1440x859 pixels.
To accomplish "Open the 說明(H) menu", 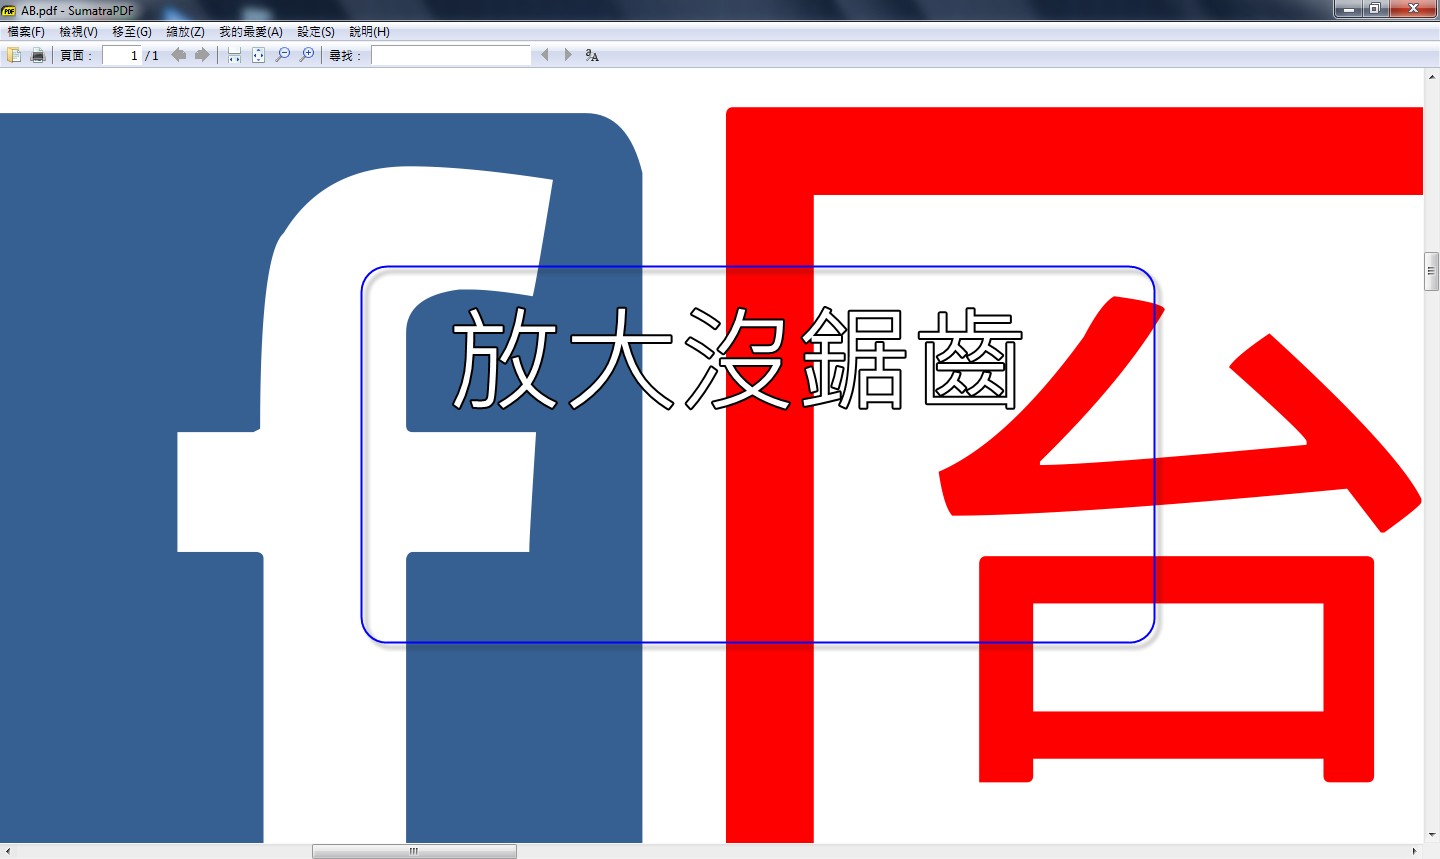I will tap(370, 32).
